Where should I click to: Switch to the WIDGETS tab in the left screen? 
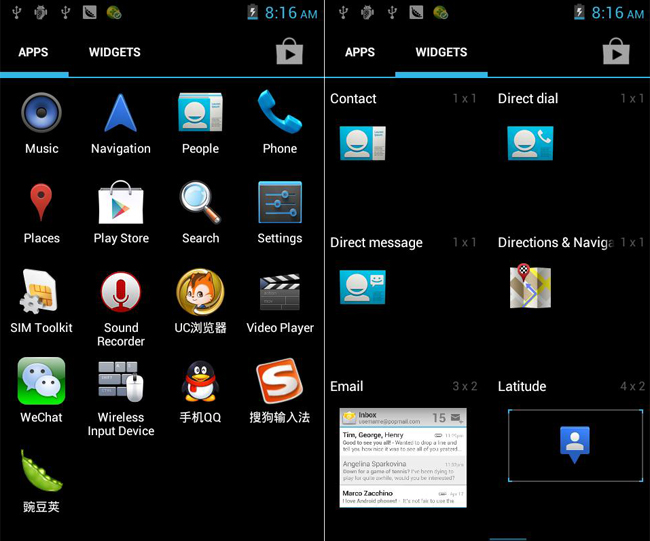(115, 52)
